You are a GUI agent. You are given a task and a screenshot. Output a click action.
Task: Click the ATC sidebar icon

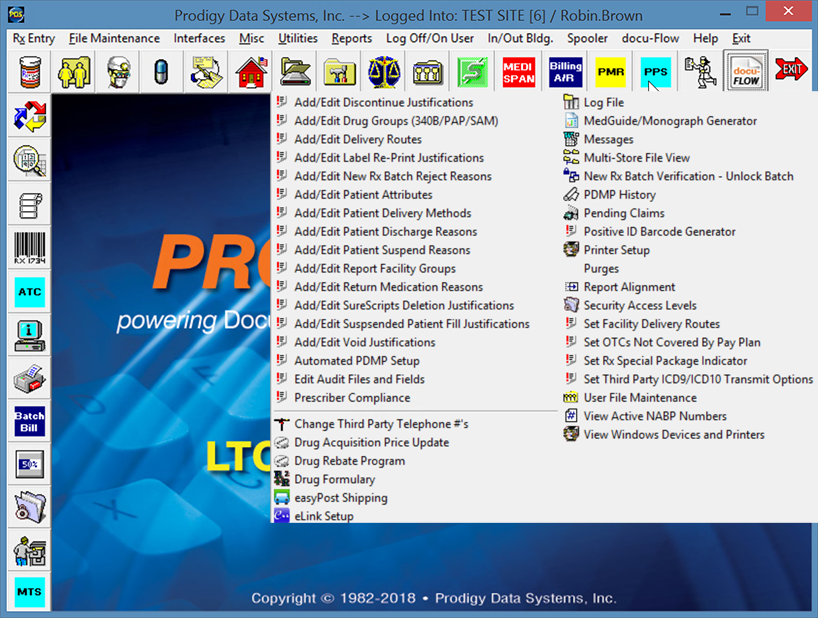[x=30, y=293]
